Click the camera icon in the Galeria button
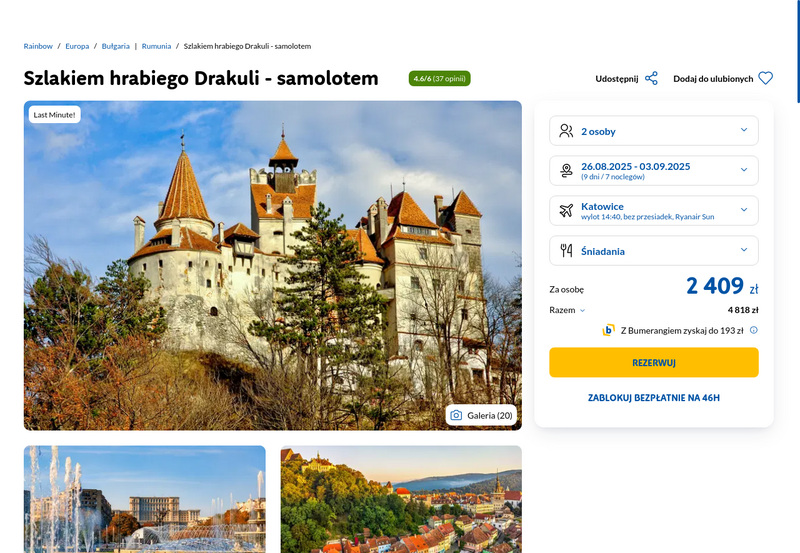800x553 pixels. coord(456,415)
